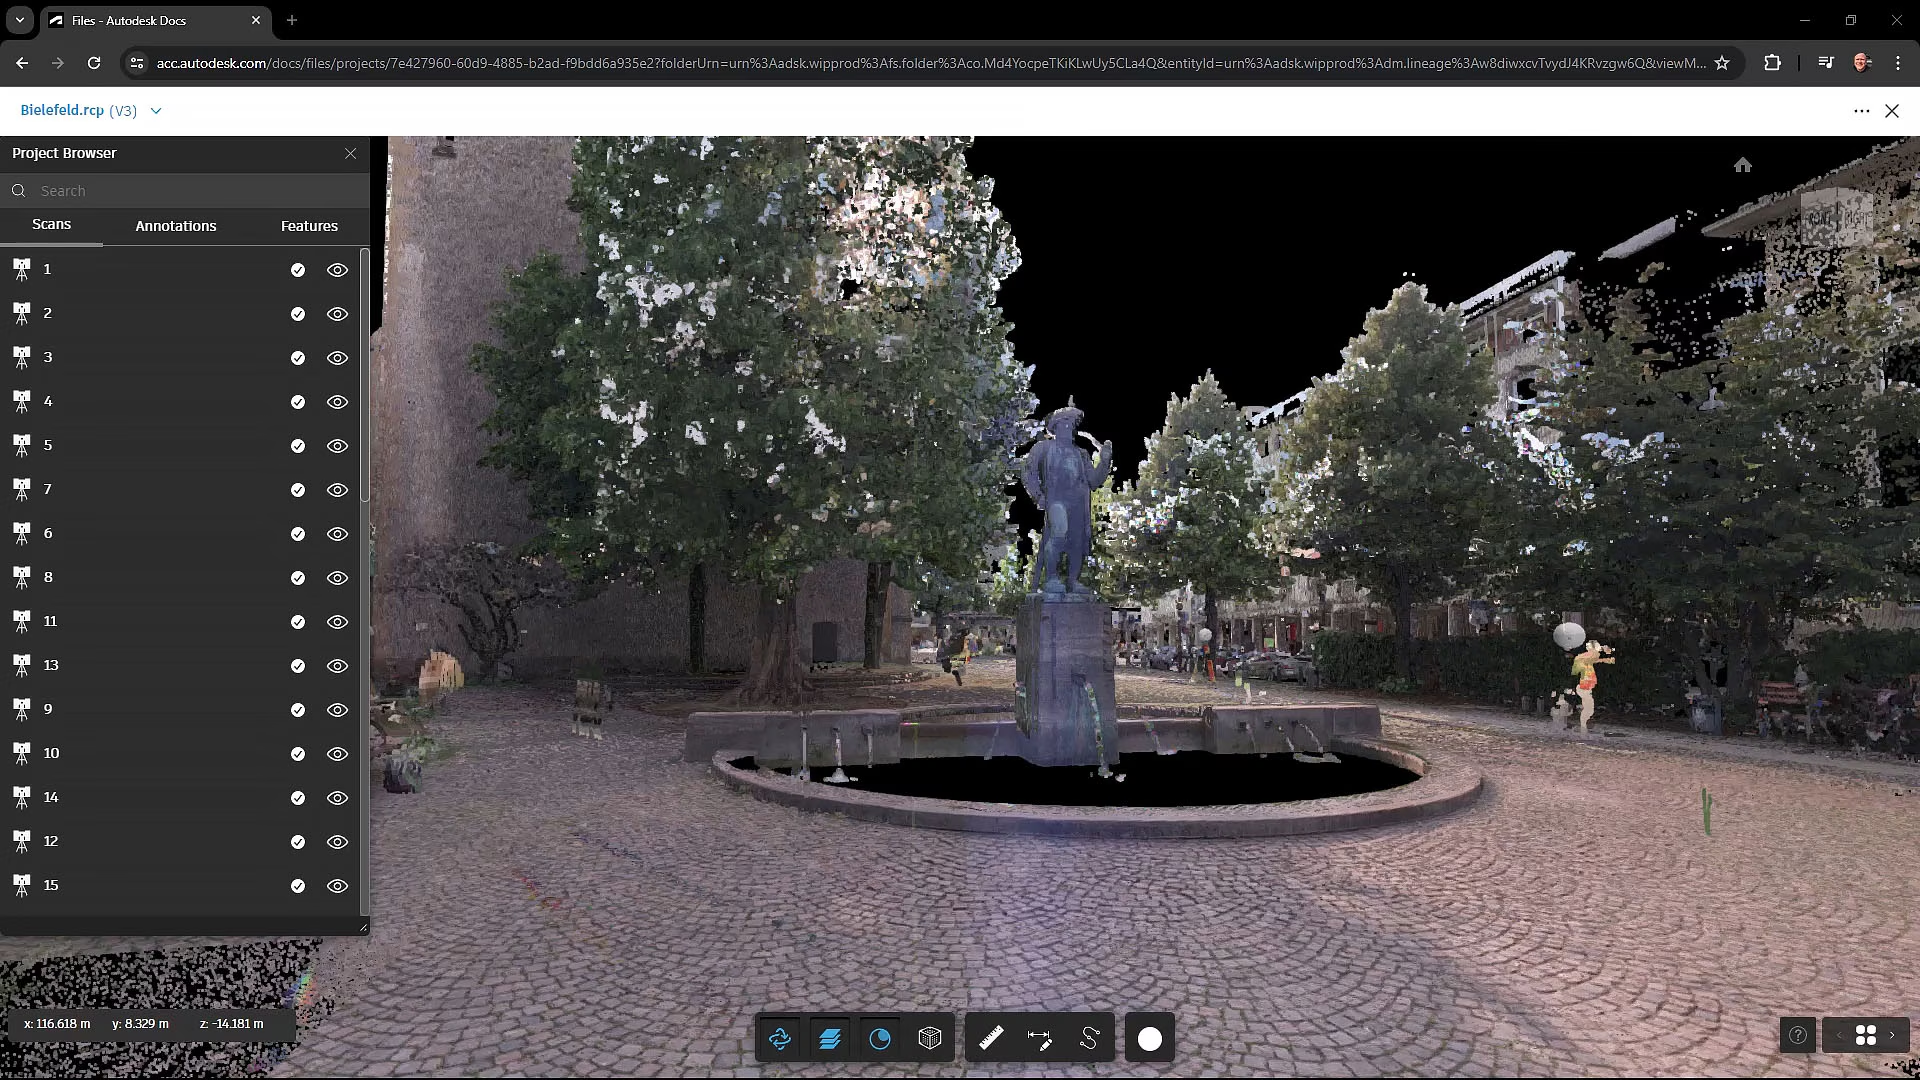Screen dimensions: 1920x1080
Task: Choose the dimension annotation tool
Action: tap(1040, 1039)
